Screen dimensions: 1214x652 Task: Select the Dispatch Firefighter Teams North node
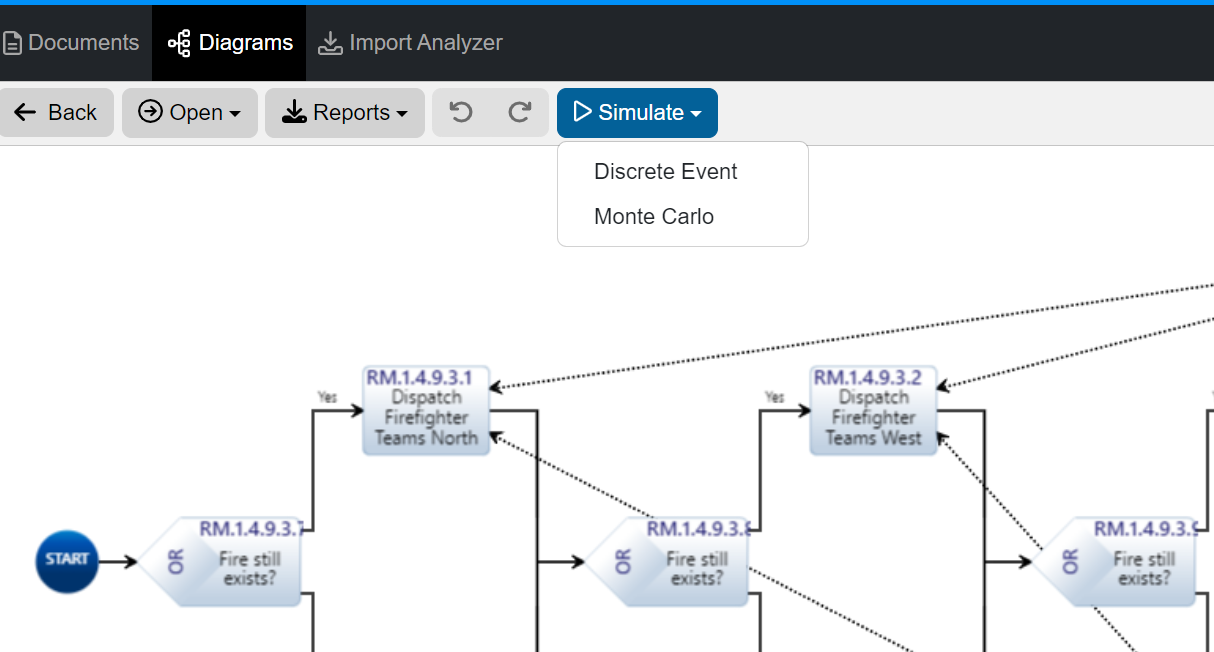[x=426, y=411]
